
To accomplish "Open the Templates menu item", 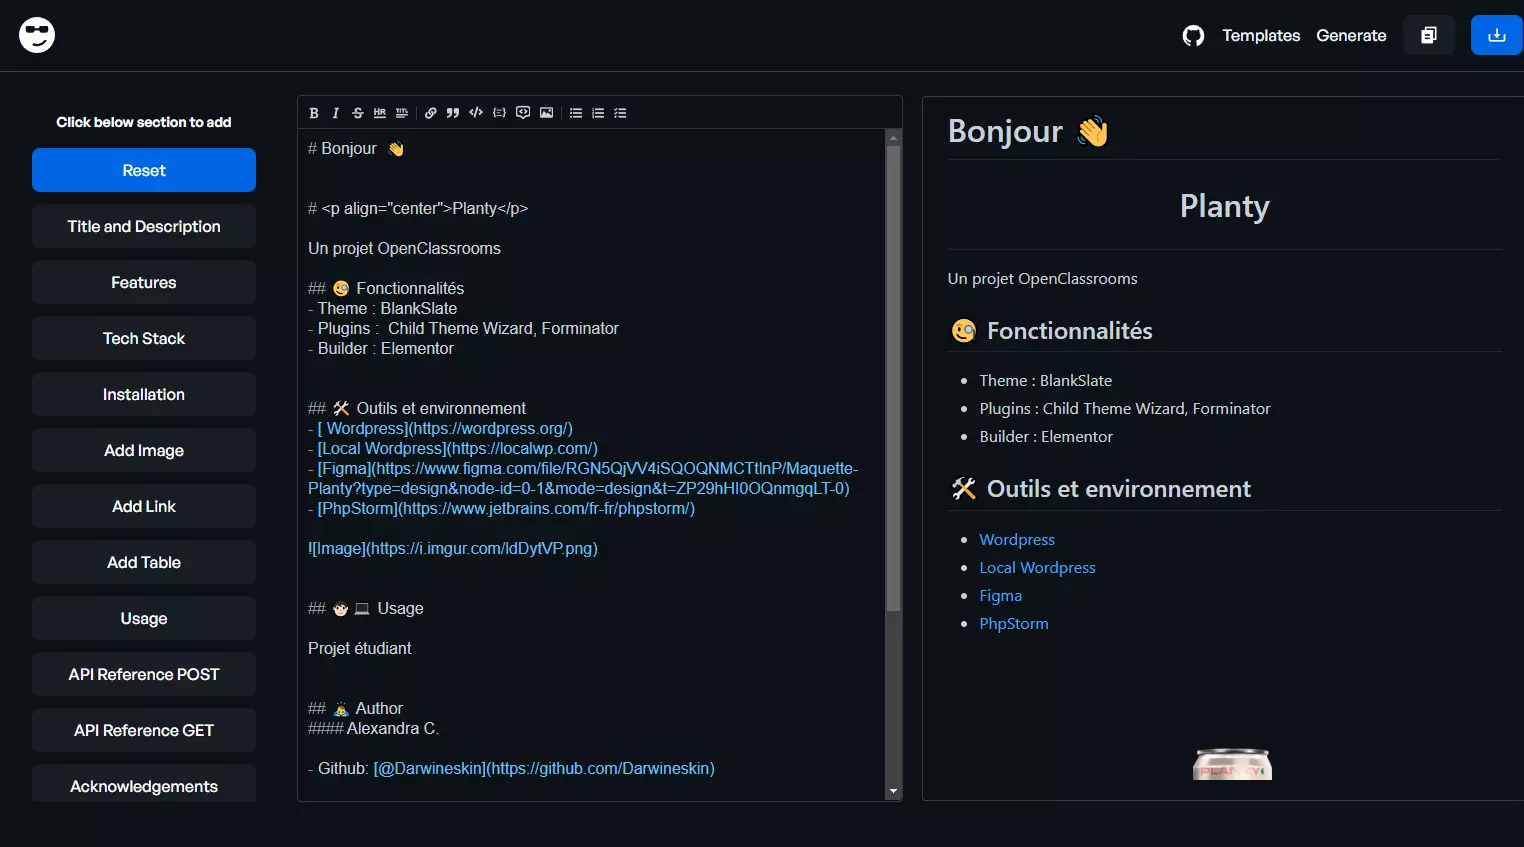I will (1261, 36).
